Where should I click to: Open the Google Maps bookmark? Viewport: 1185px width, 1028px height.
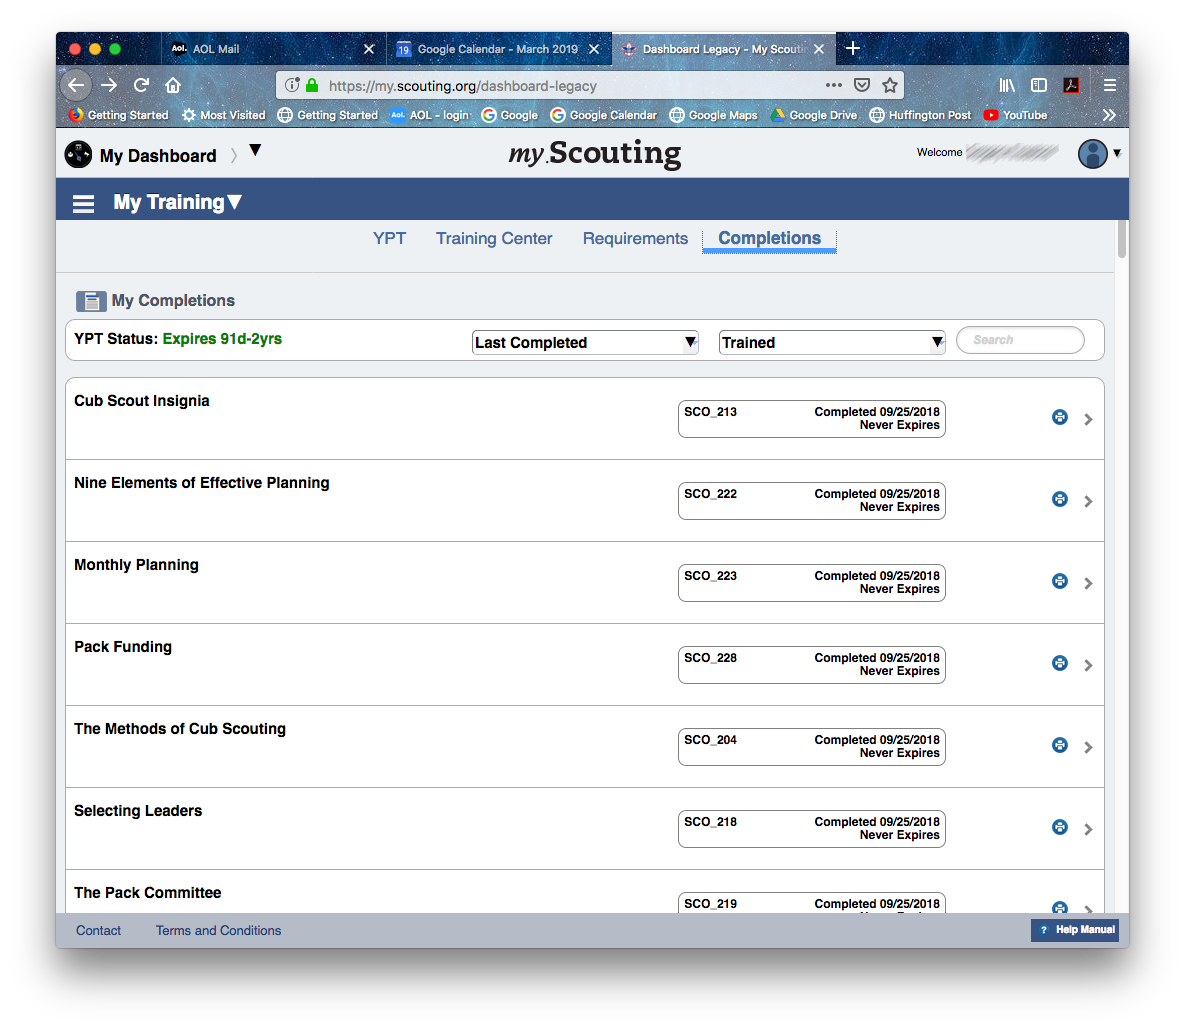[x=713, y=115]
